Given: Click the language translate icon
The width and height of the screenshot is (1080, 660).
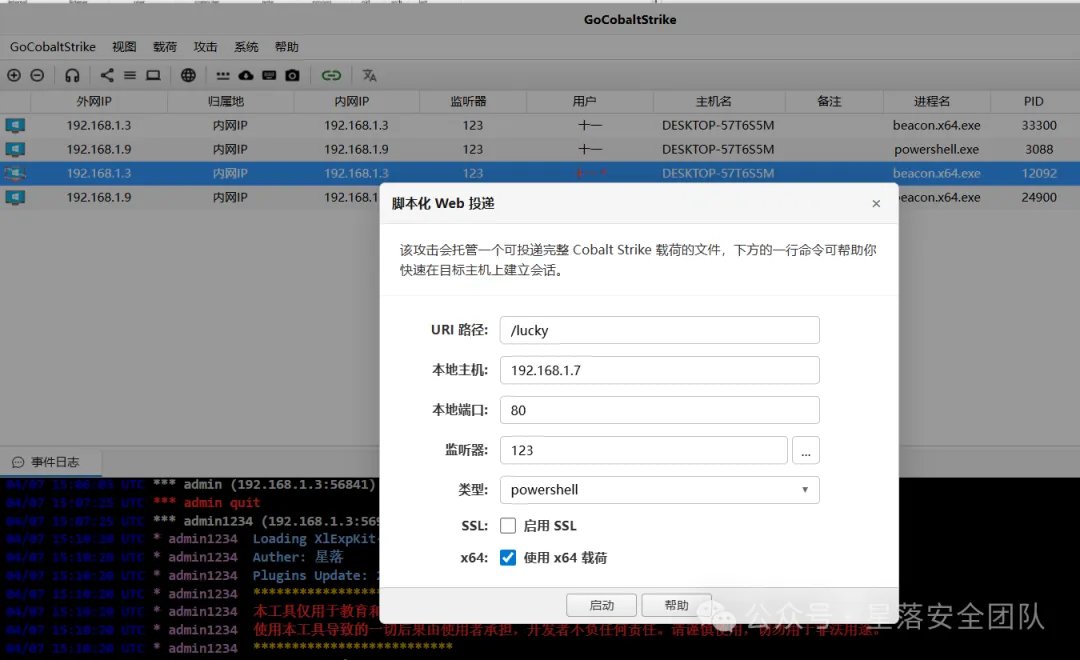Looking at the screenshot, I should (x=370, y=75).
